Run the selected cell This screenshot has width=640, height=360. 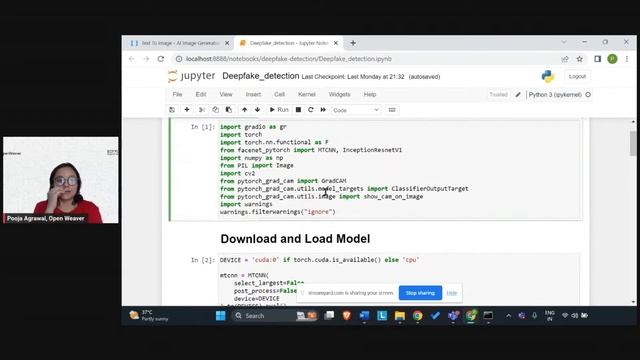tap(279, 110)
